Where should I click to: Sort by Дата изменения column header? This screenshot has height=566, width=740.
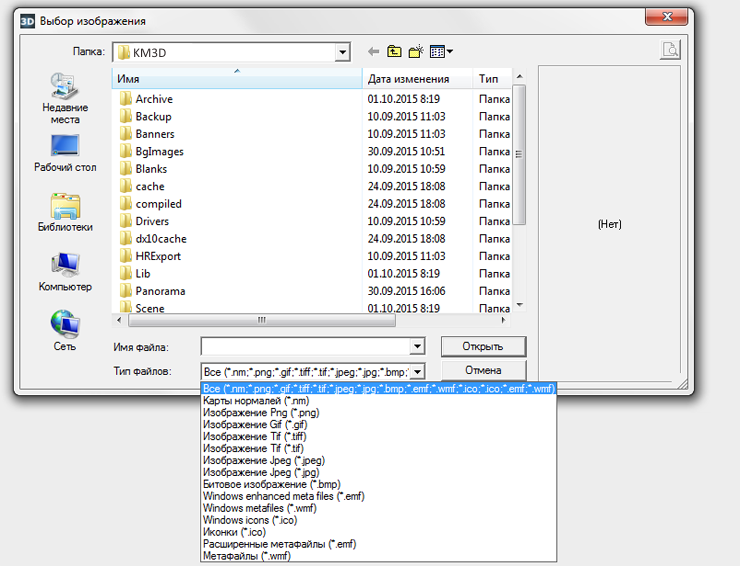pyautogui.click(x=418, y=78)
